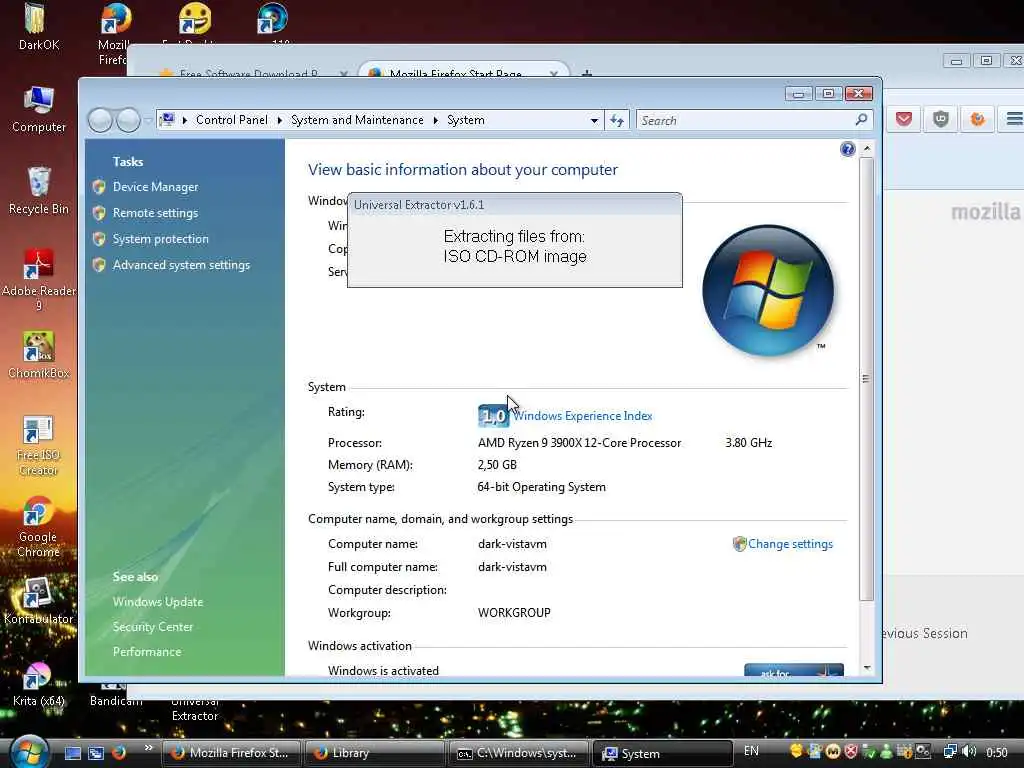Click the 1,0 rating score badge

(493, 416)
